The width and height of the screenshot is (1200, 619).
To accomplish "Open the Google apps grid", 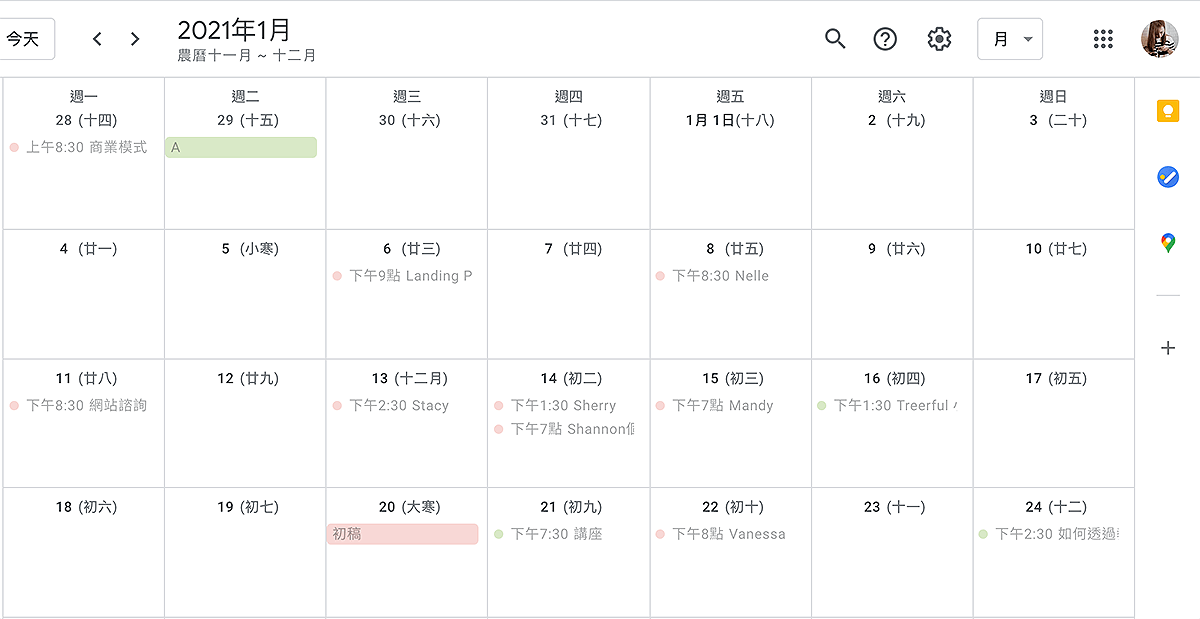I will click(1103, 39).
